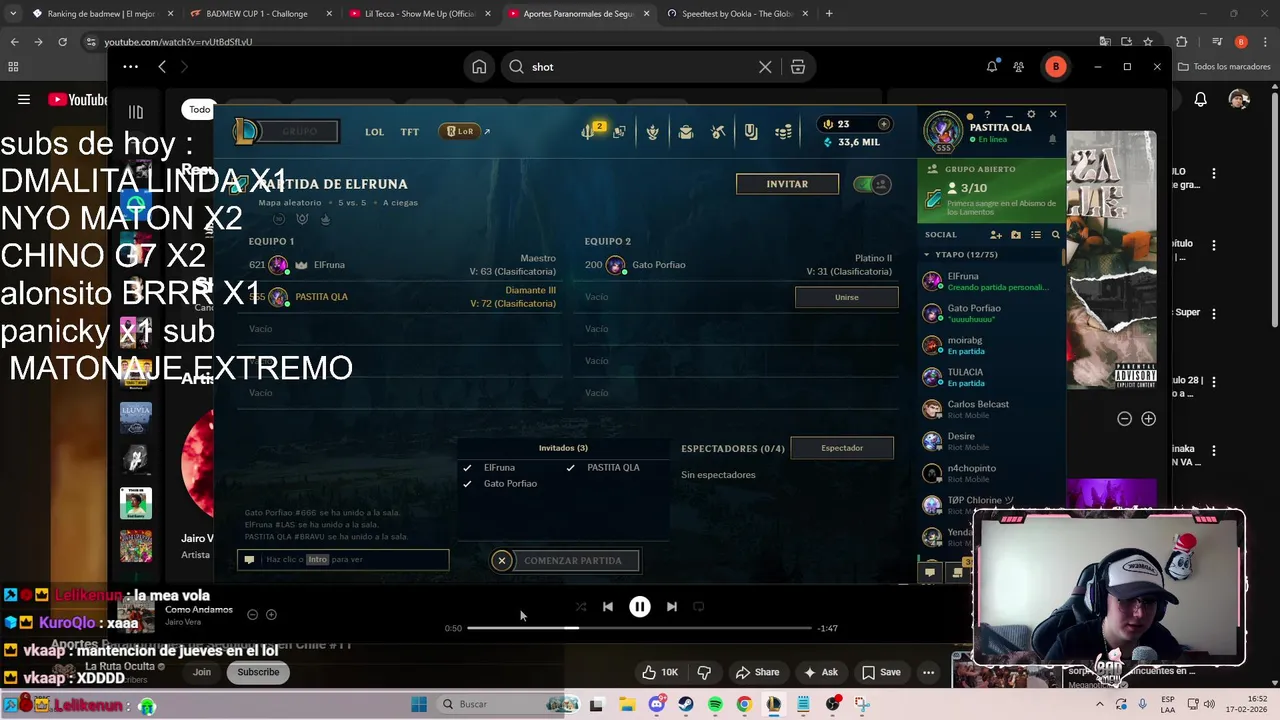Click the lobby chat input field

pyautogui.click(x=343, y=560)
